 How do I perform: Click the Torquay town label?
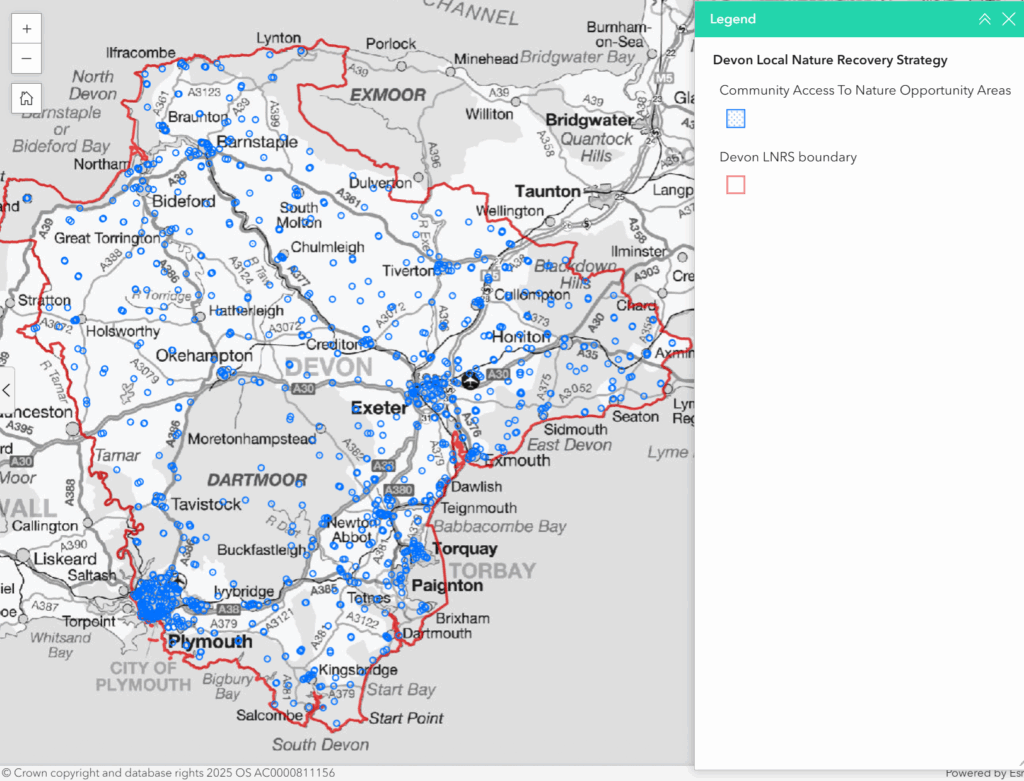[x=464, y=549]
